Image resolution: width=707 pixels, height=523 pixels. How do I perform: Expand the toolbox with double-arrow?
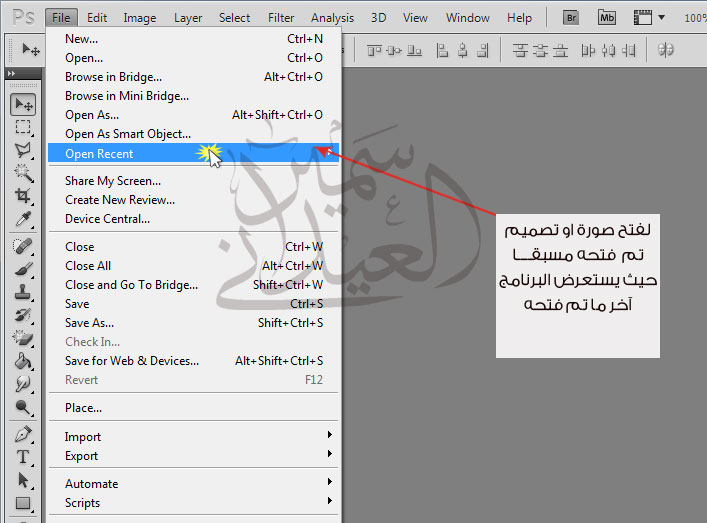coord(11,73)
